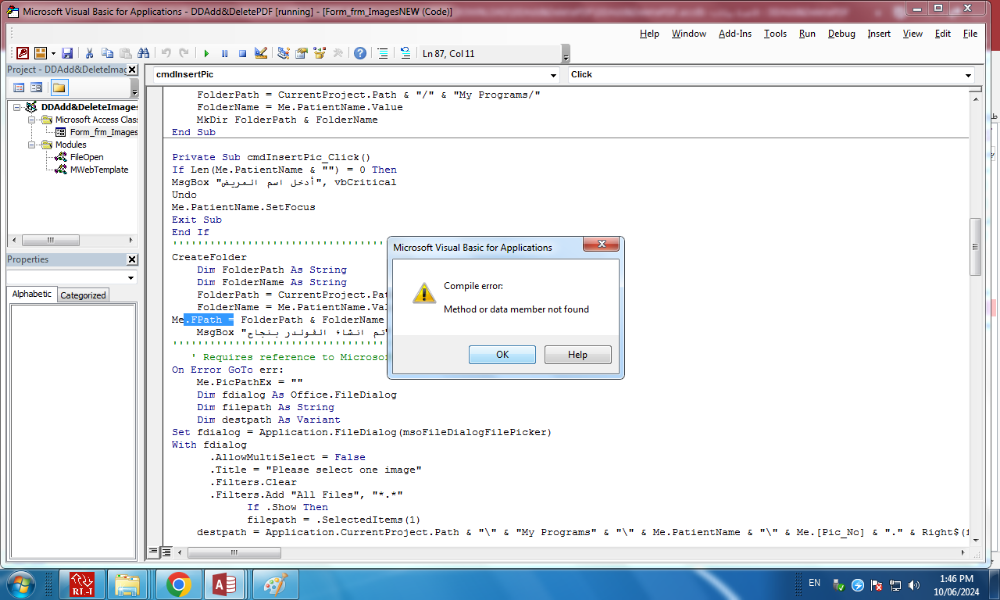Viewport: 1000px width, 600px height.
Task: Open the Tools menu
Action: (776, 34)
